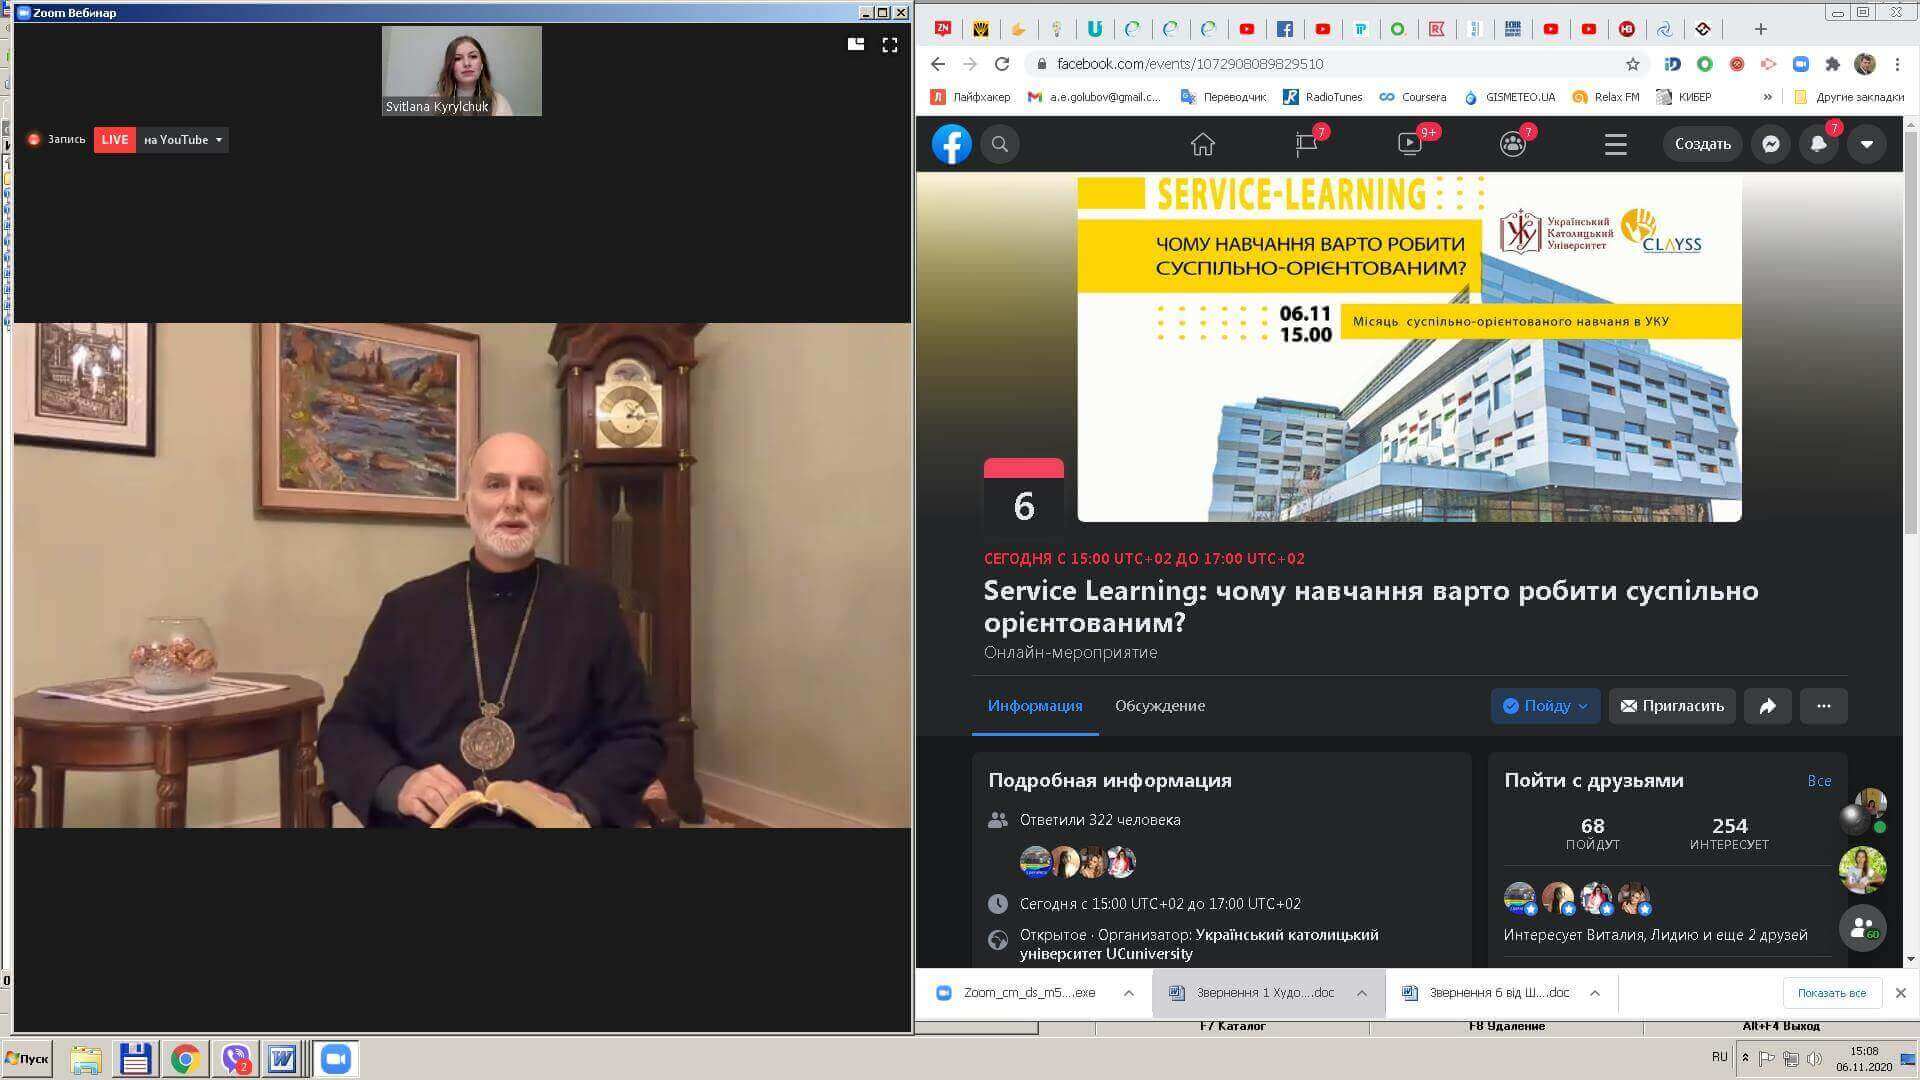Click Facebook Watch video icon

(x=1410, y=144)
